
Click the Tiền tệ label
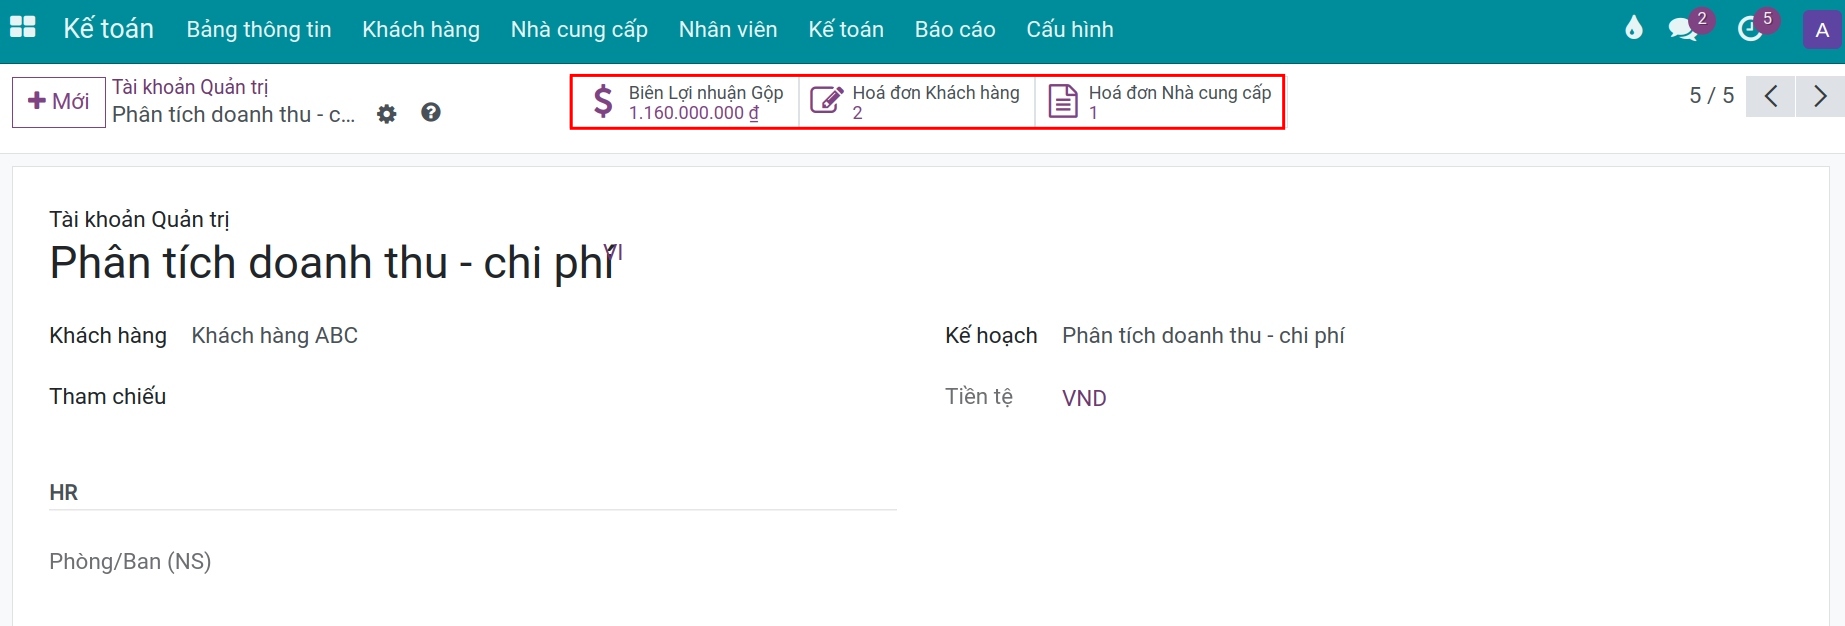(979, 397)
